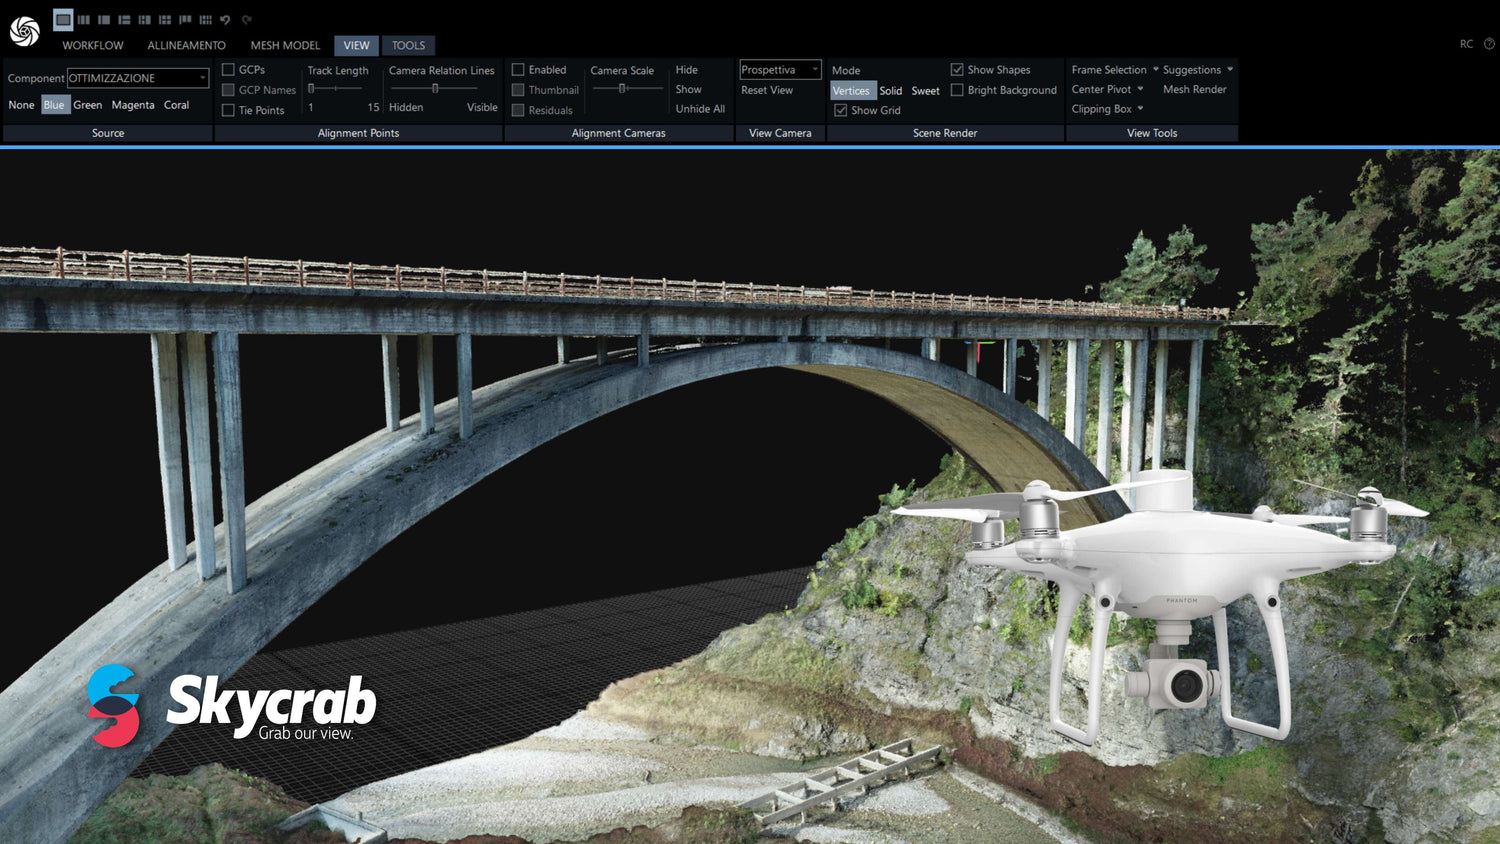Click the Help question mark icon
The image size is (1500, 844).
point(1487,44)
